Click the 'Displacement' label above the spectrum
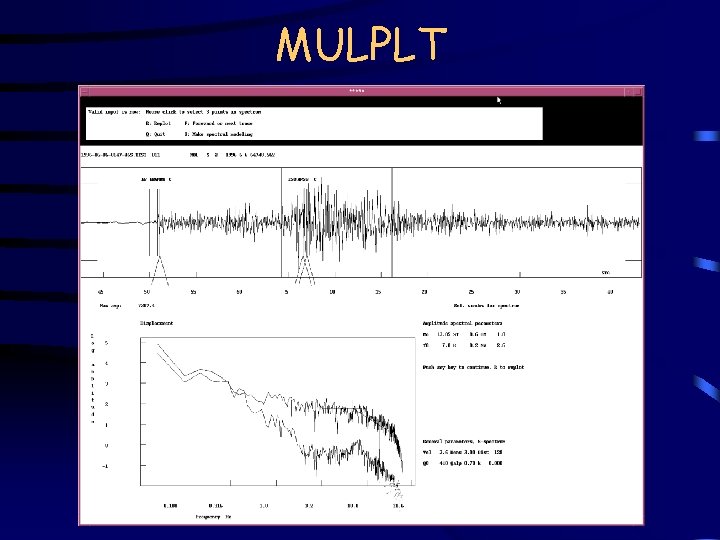 click(157, 323)
